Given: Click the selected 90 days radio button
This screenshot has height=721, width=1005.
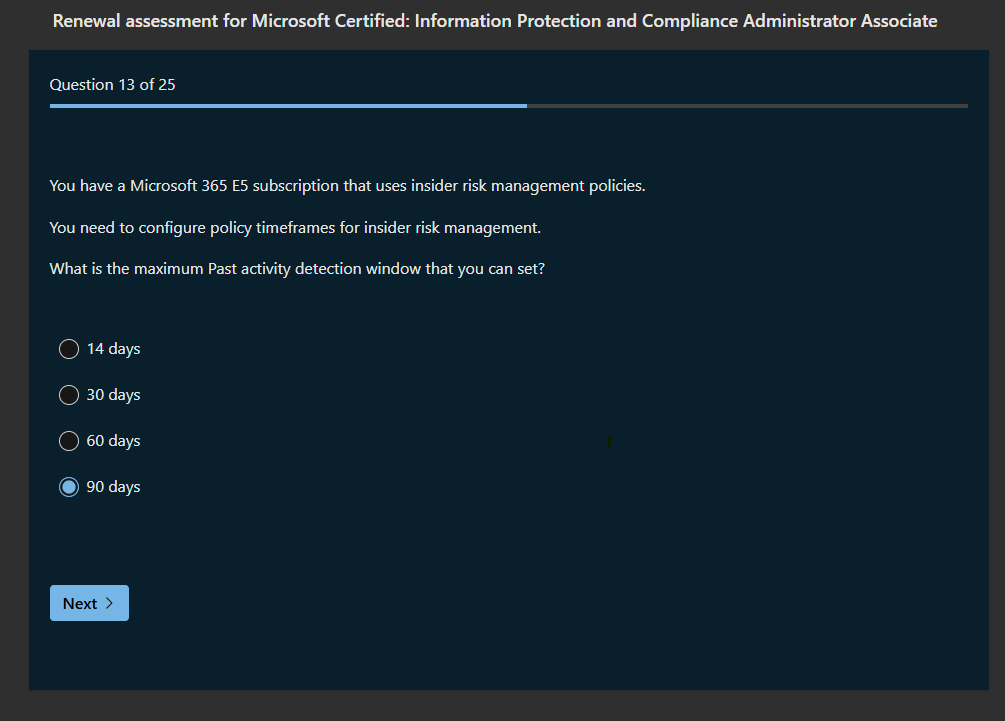Looking at the screenshot, I should (x=69, y=487).
